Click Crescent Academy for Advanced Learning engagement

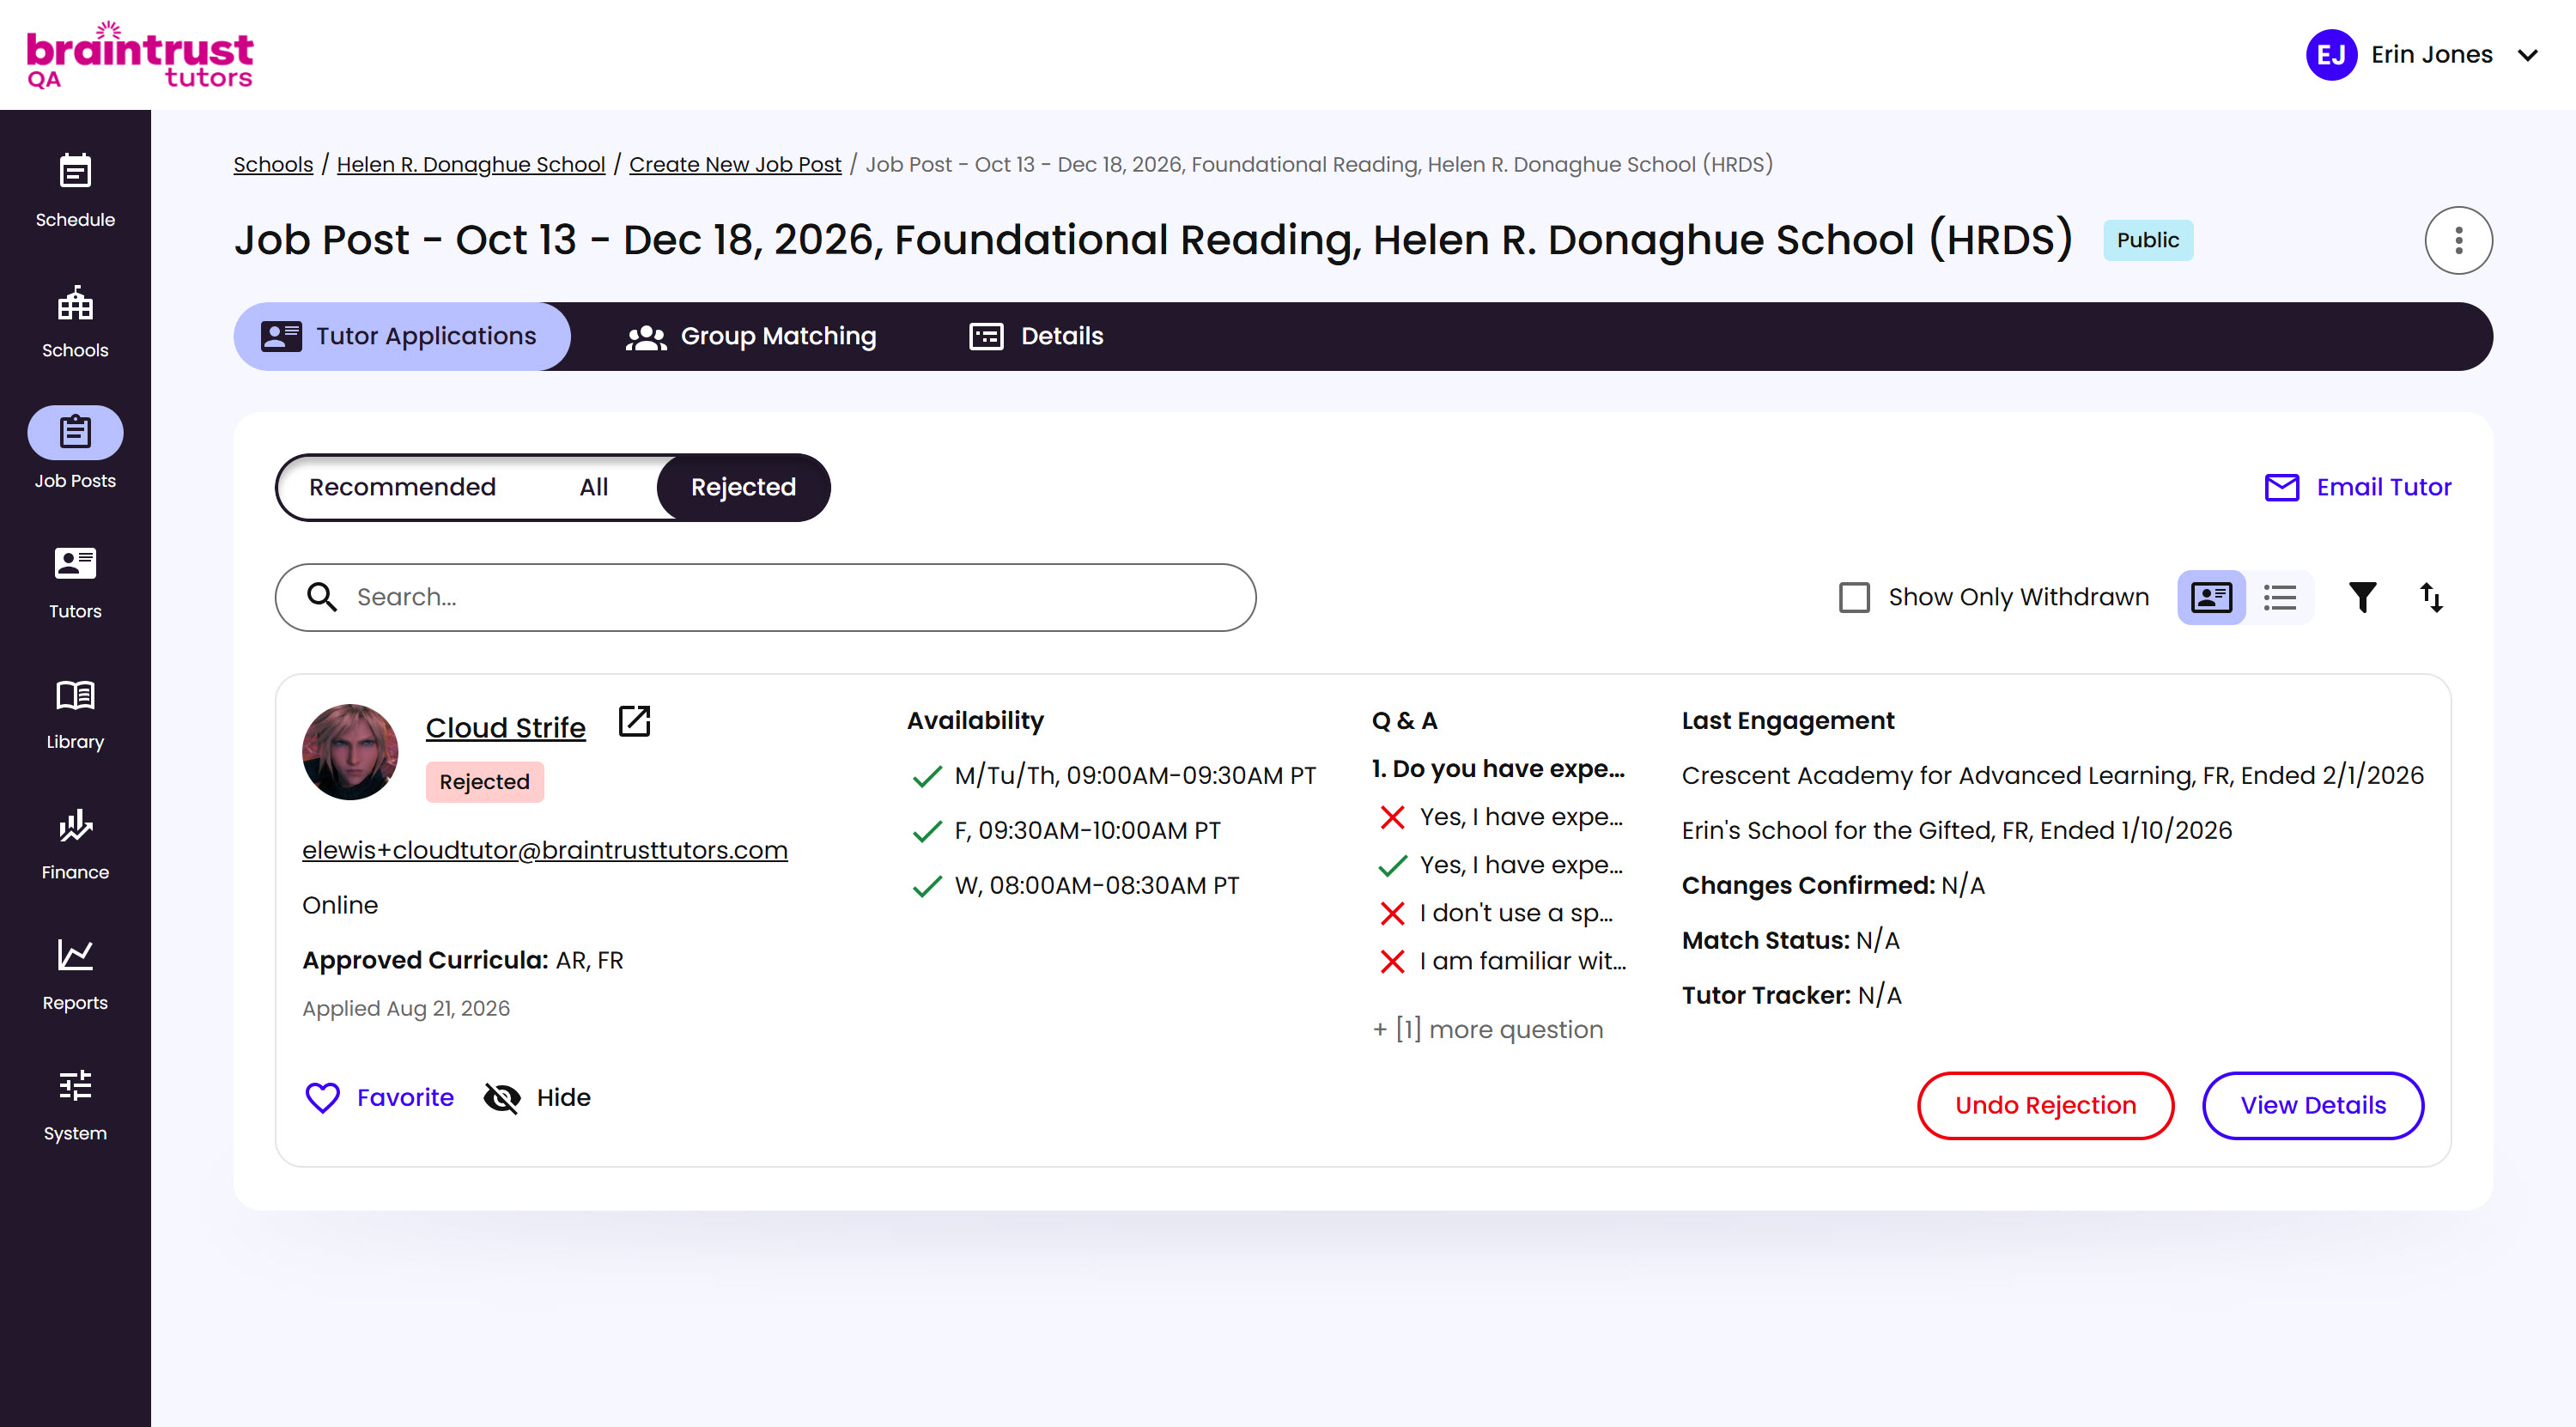coord(2052,775)
